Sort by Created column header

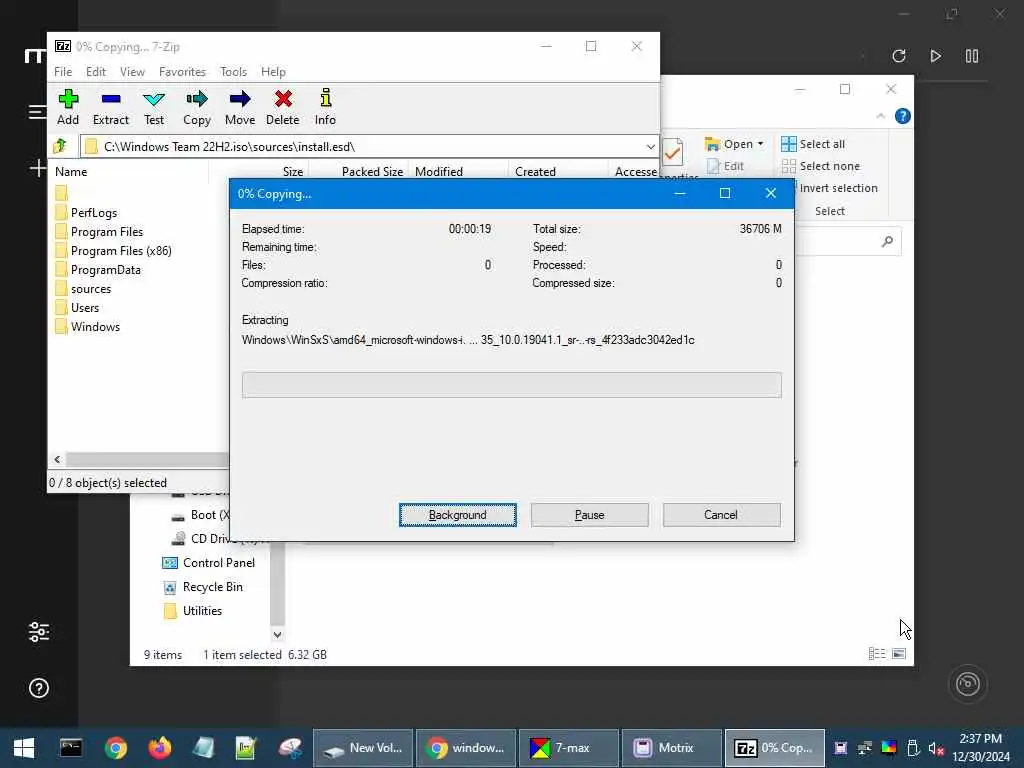pyautogui.click(x=535, y=172)
